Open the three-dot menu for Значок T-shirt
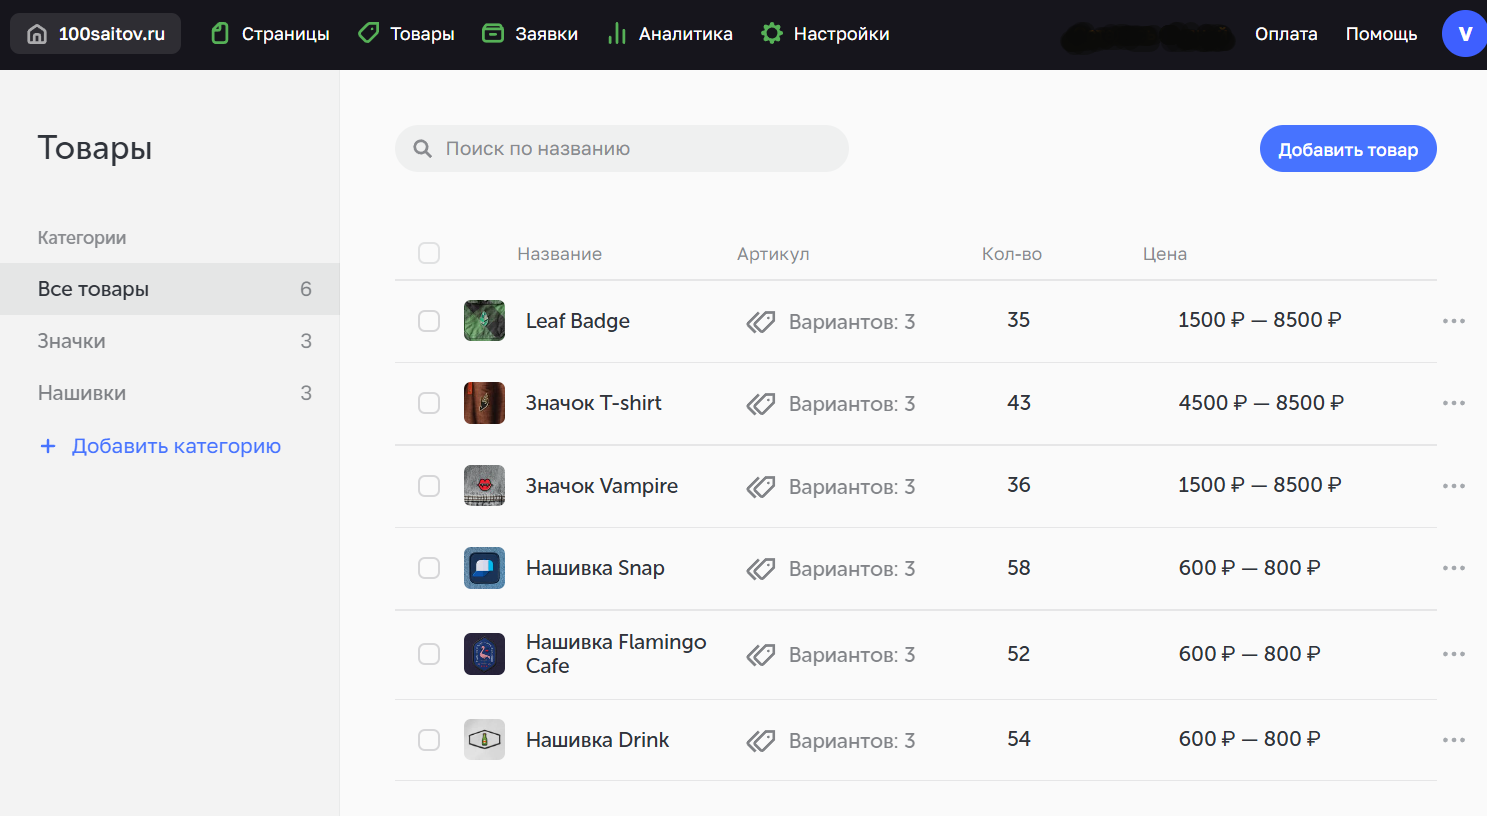1487x816 pixels. point(1453,403)
